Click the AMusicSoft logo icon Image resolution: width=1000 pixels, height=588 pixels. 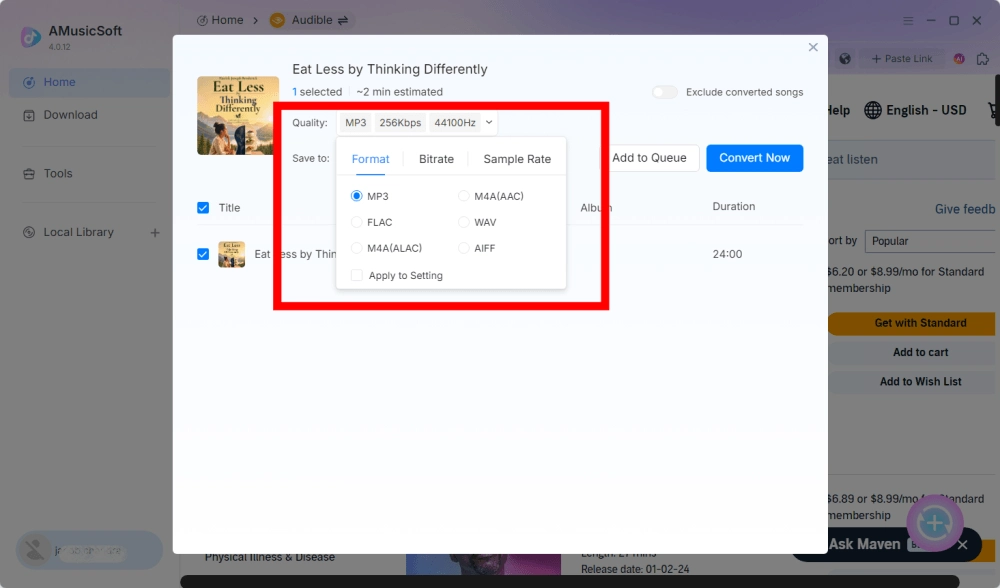31,37
